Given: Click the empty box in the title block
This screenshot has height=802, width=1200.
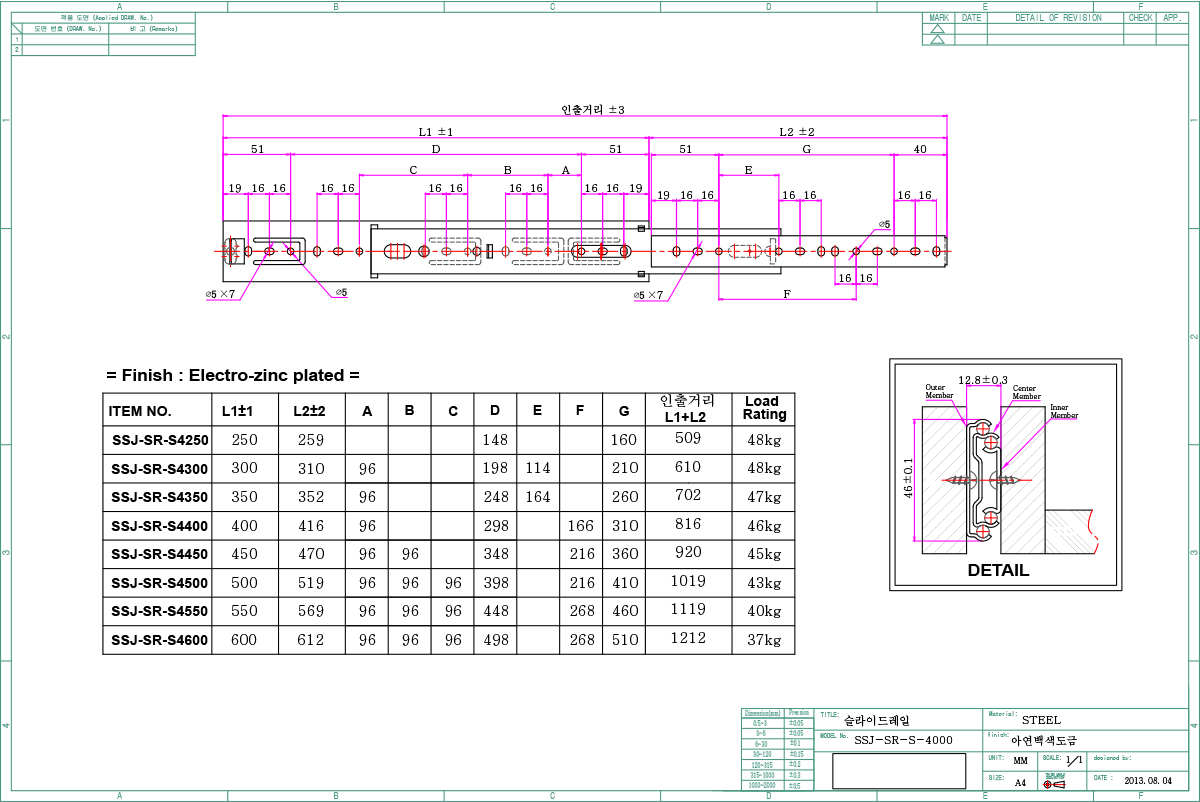Looking at the screenshot, I should point(899,771).
